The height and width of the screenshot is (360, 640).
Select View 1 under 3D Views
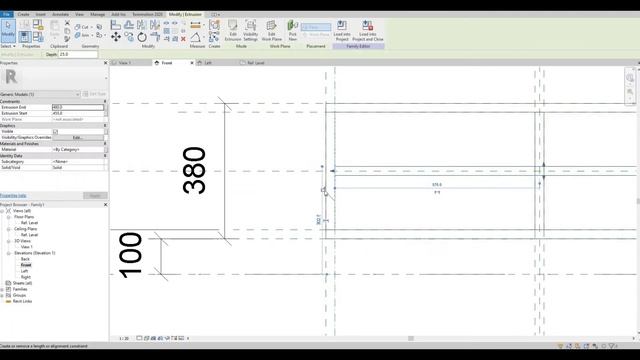[26, 247]
